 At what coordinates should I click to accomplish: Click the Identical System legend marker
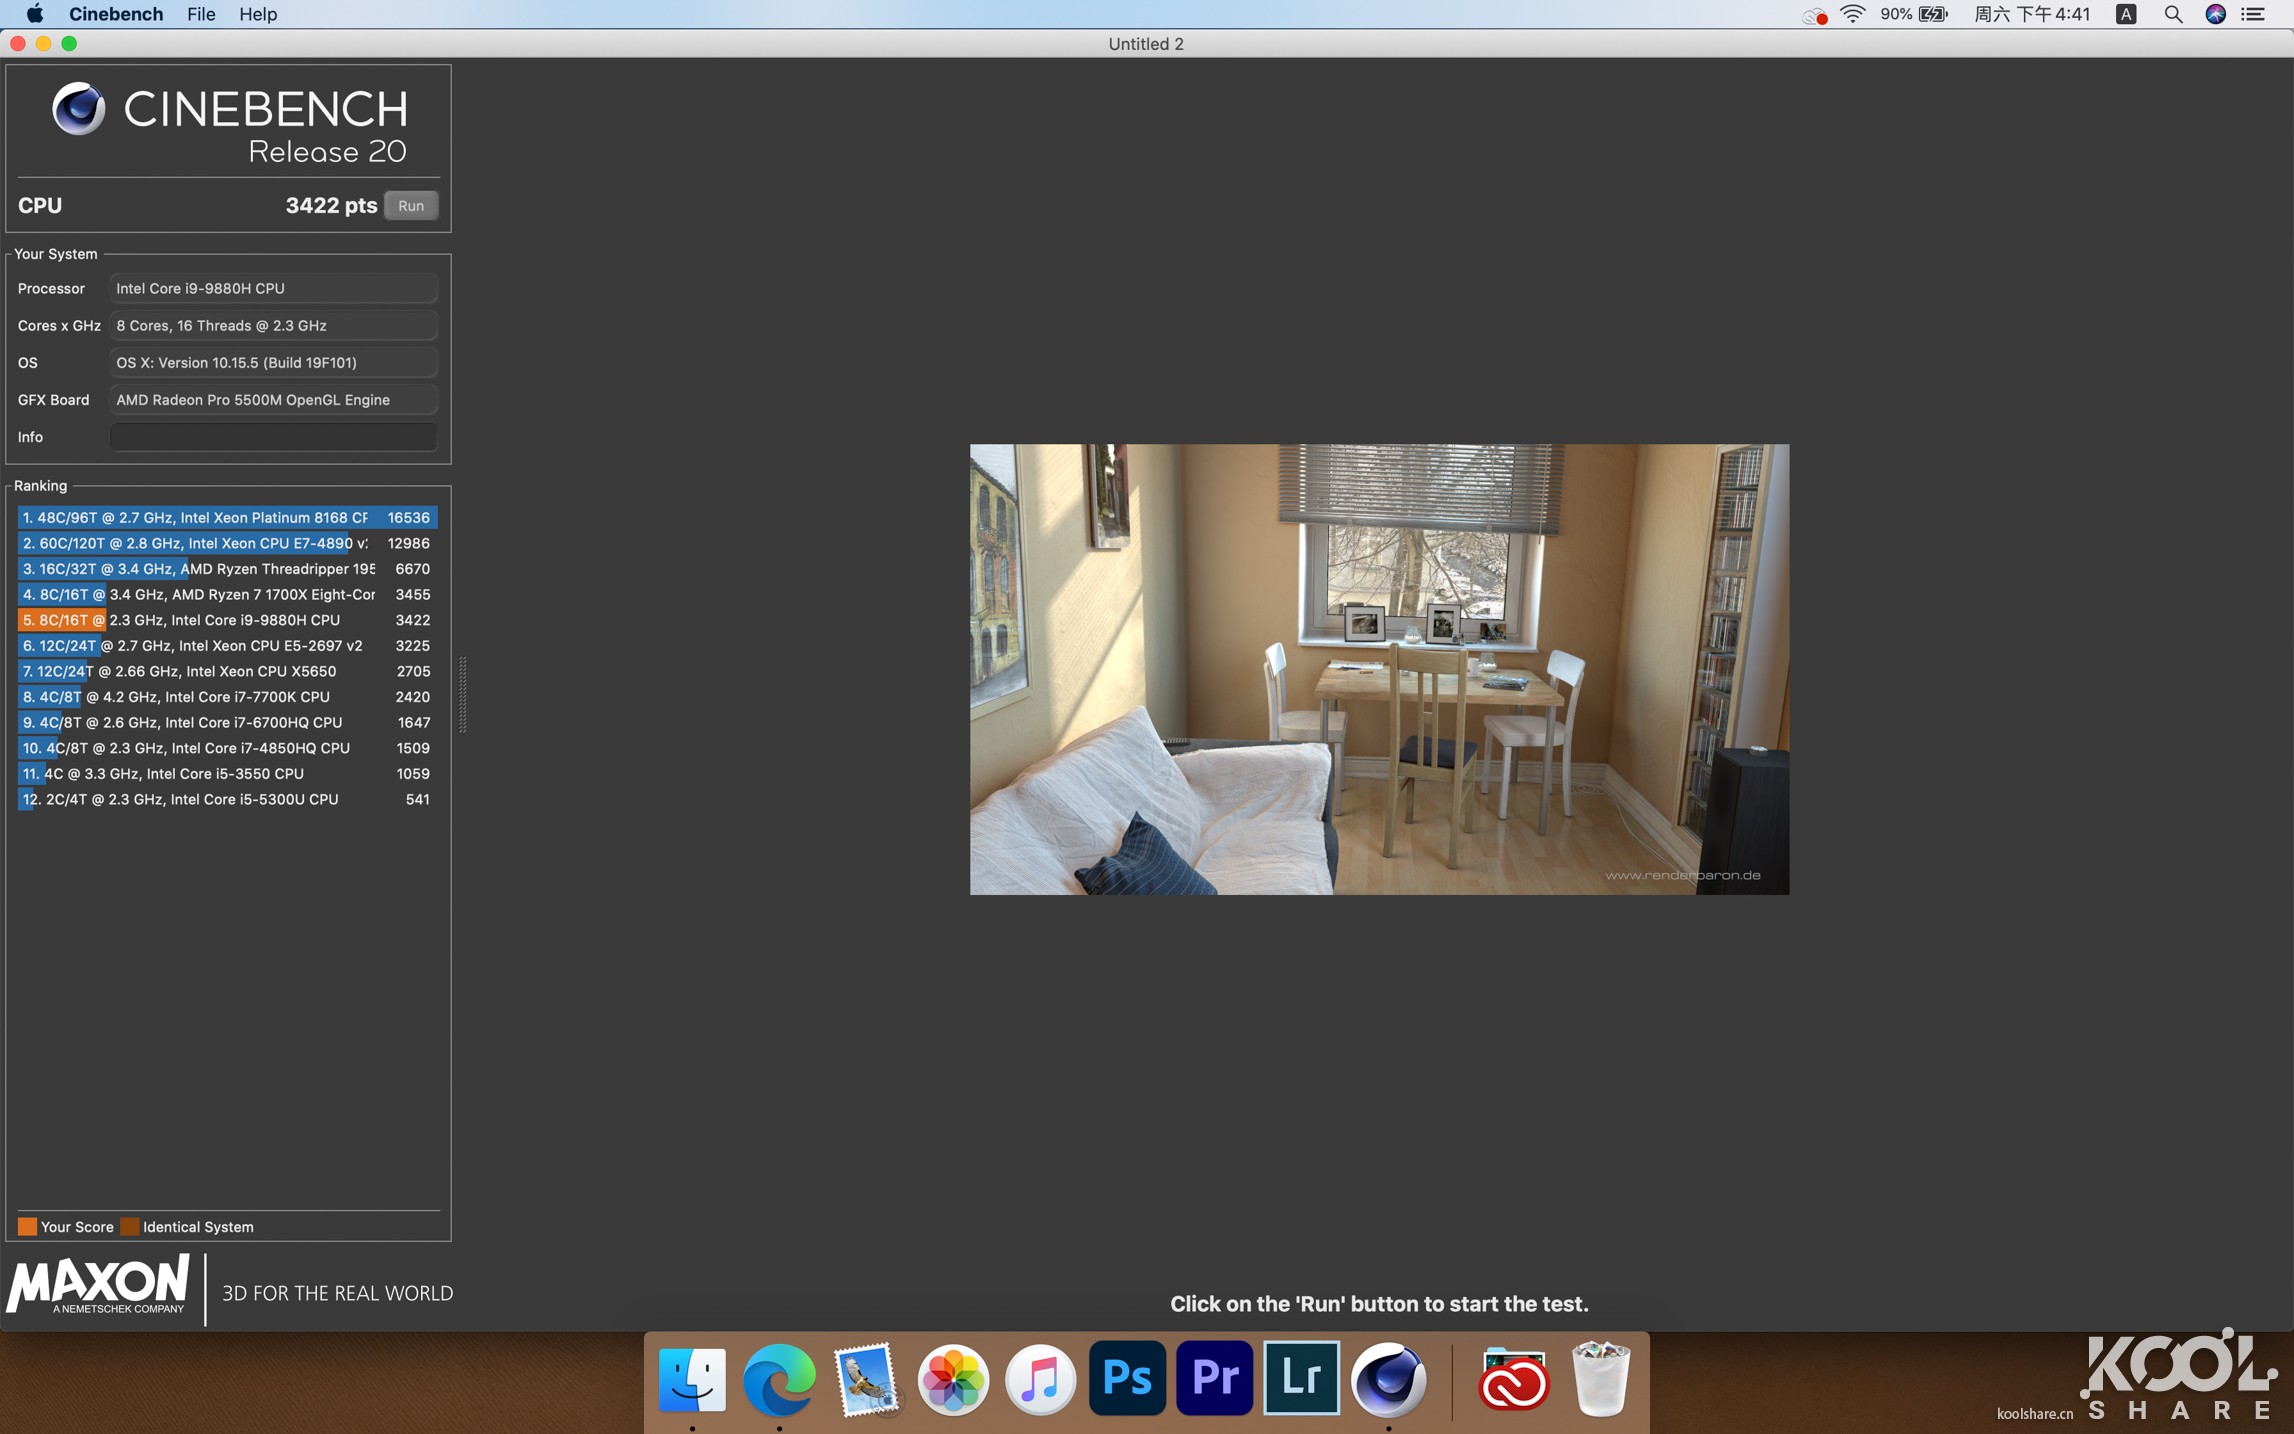click(x=129, y=1226)
